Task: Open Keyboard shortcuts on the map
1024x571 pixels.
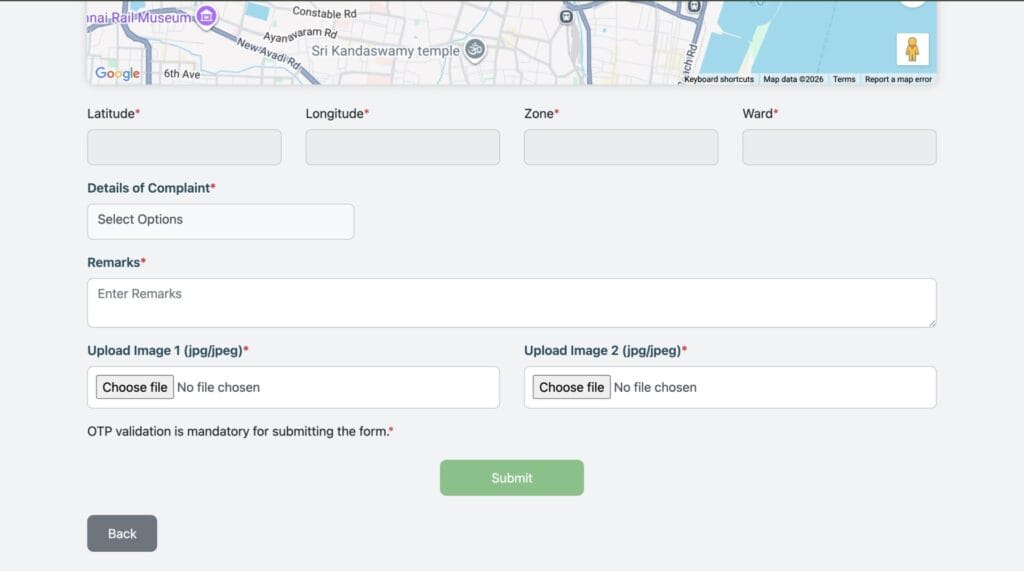Action: [718, 79]
